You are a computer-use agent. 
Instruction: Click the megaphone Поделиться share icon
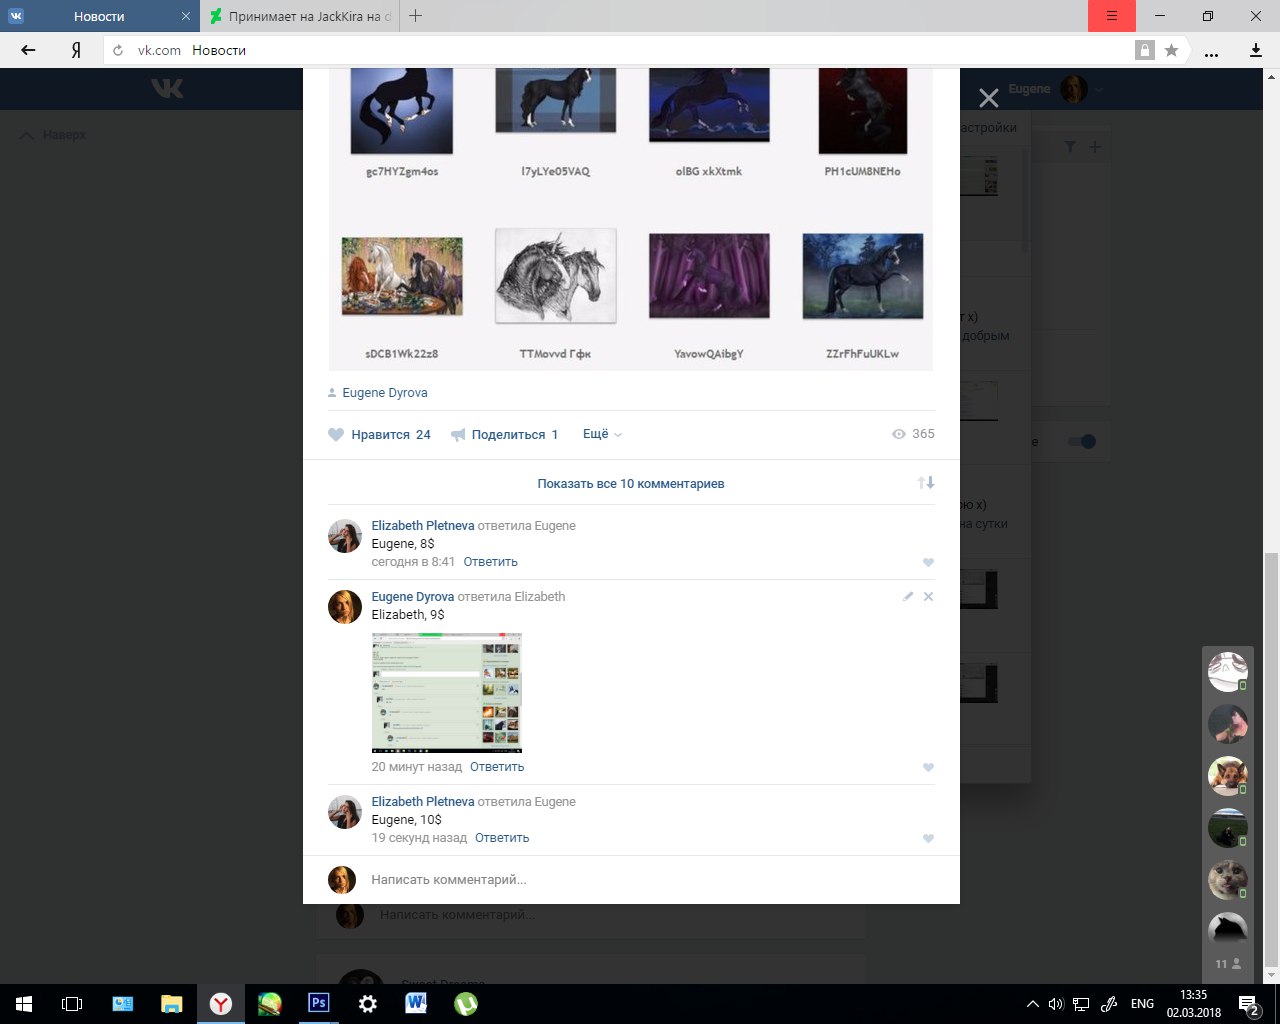[x=458, y=435]
